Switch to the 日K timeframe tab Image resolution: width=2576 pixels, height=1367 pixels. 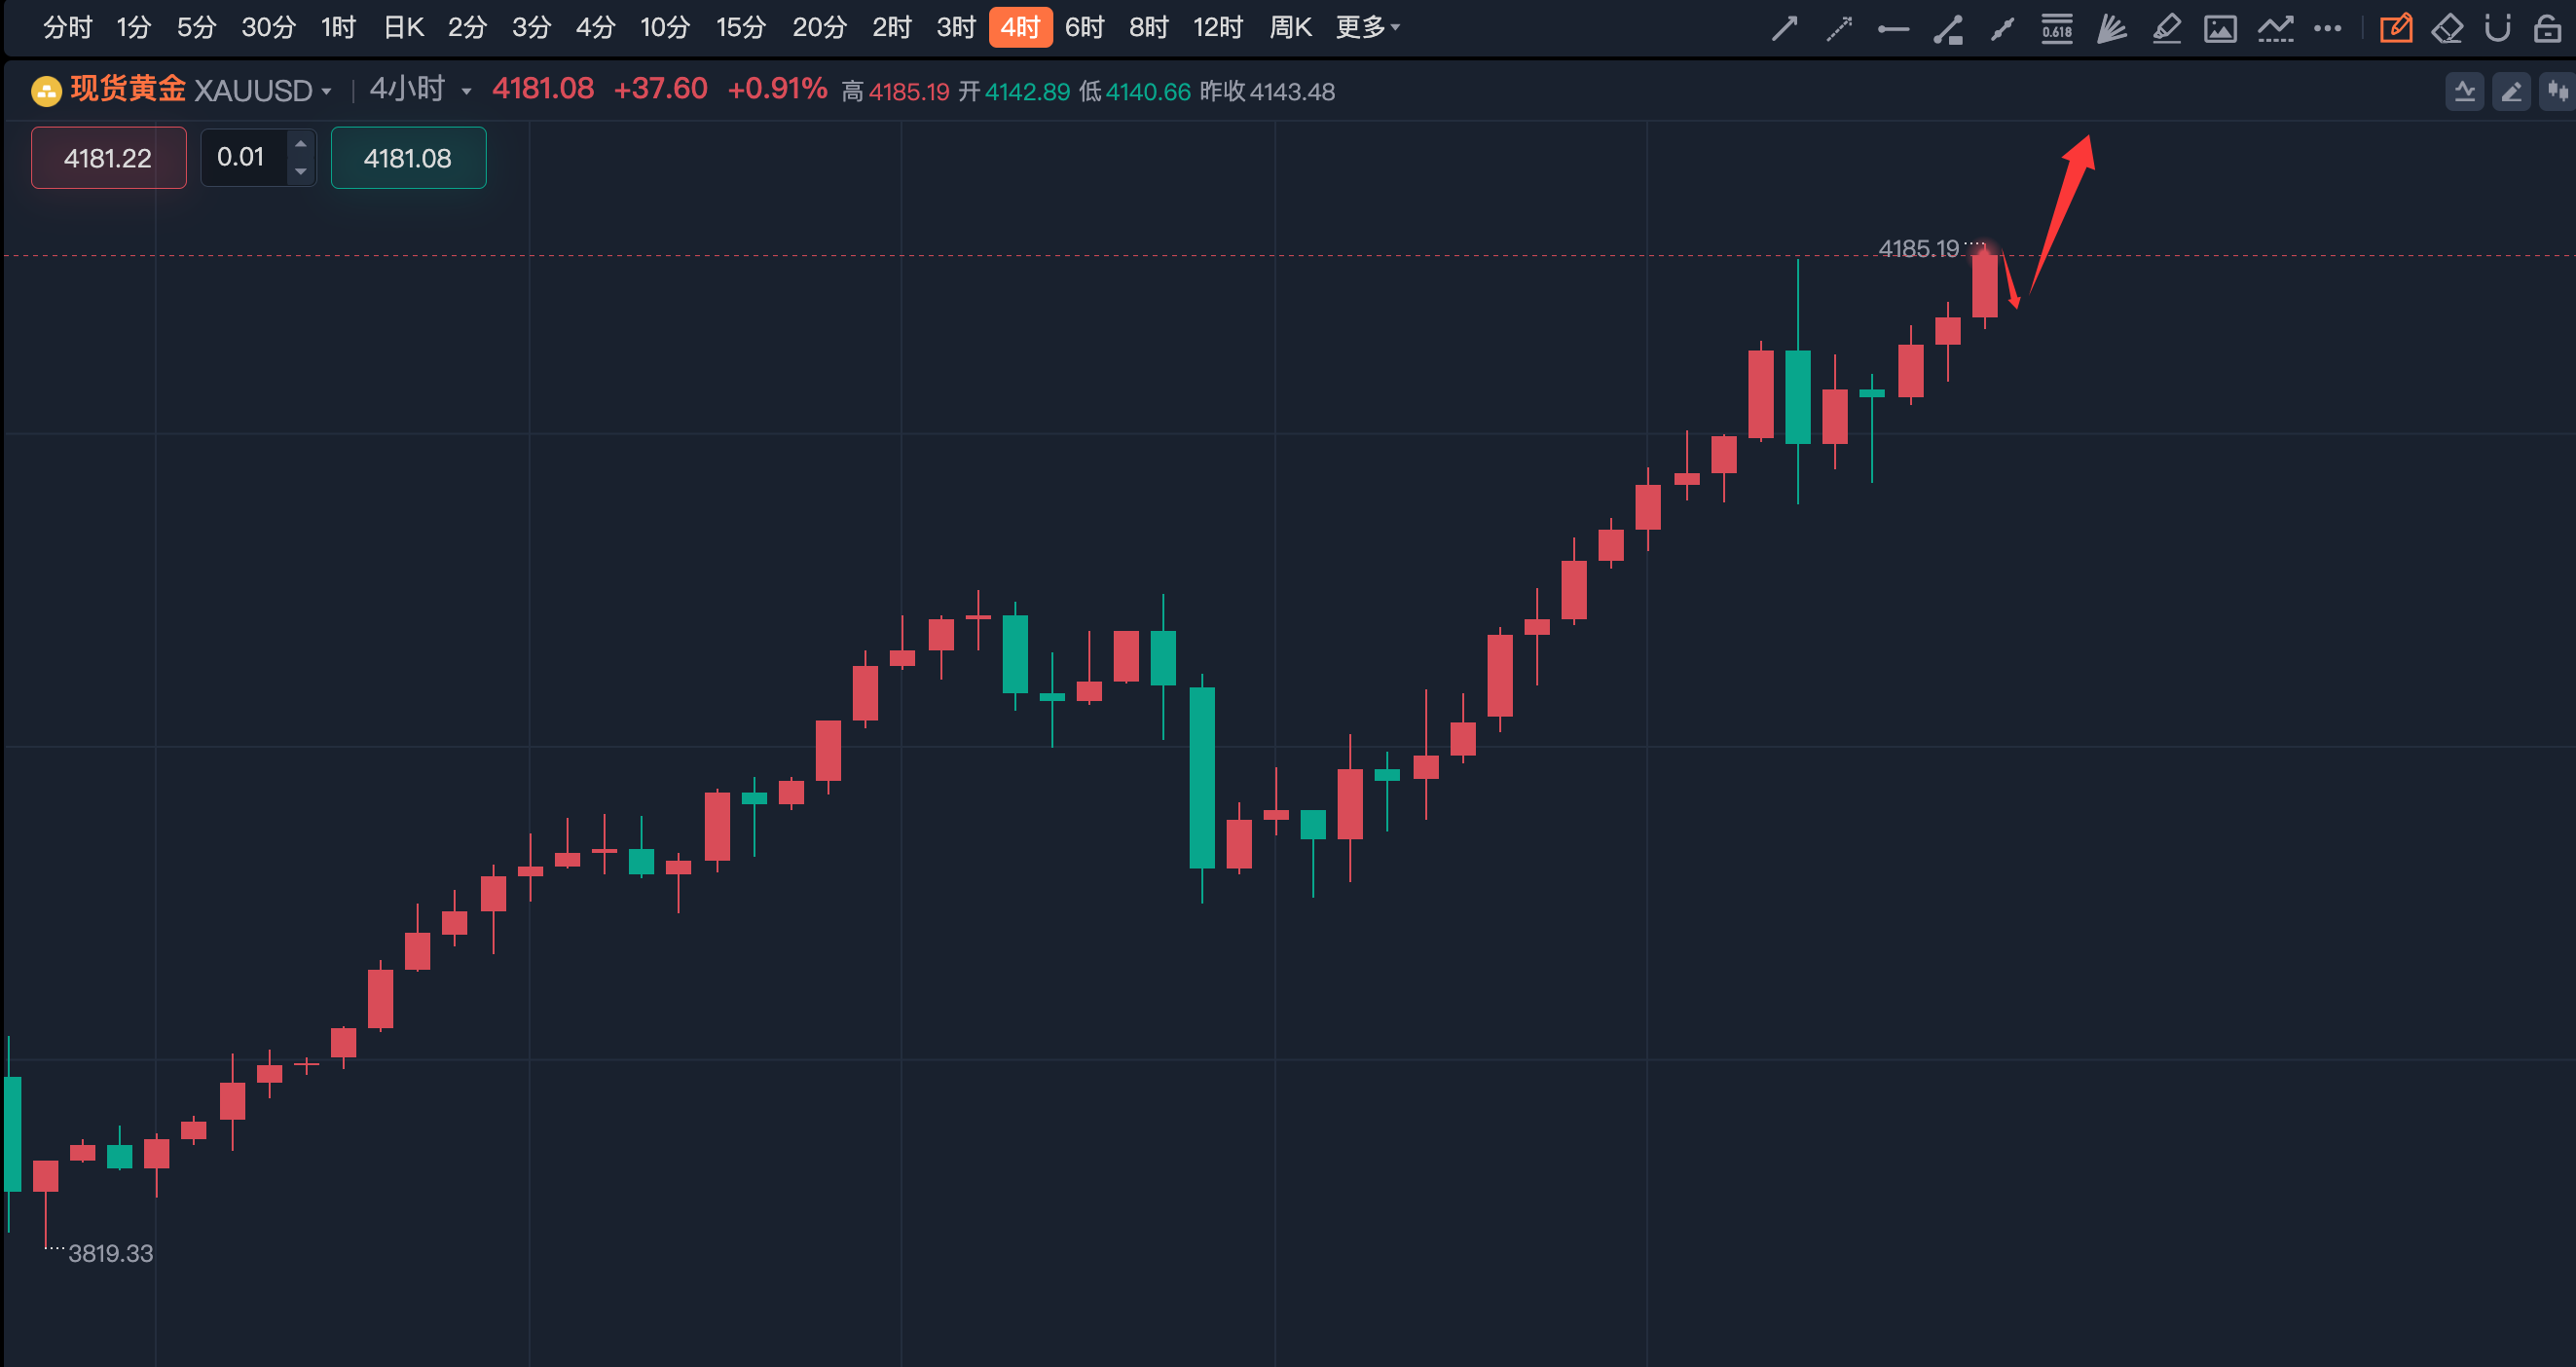pyautogui.click(x=403, y=27)
